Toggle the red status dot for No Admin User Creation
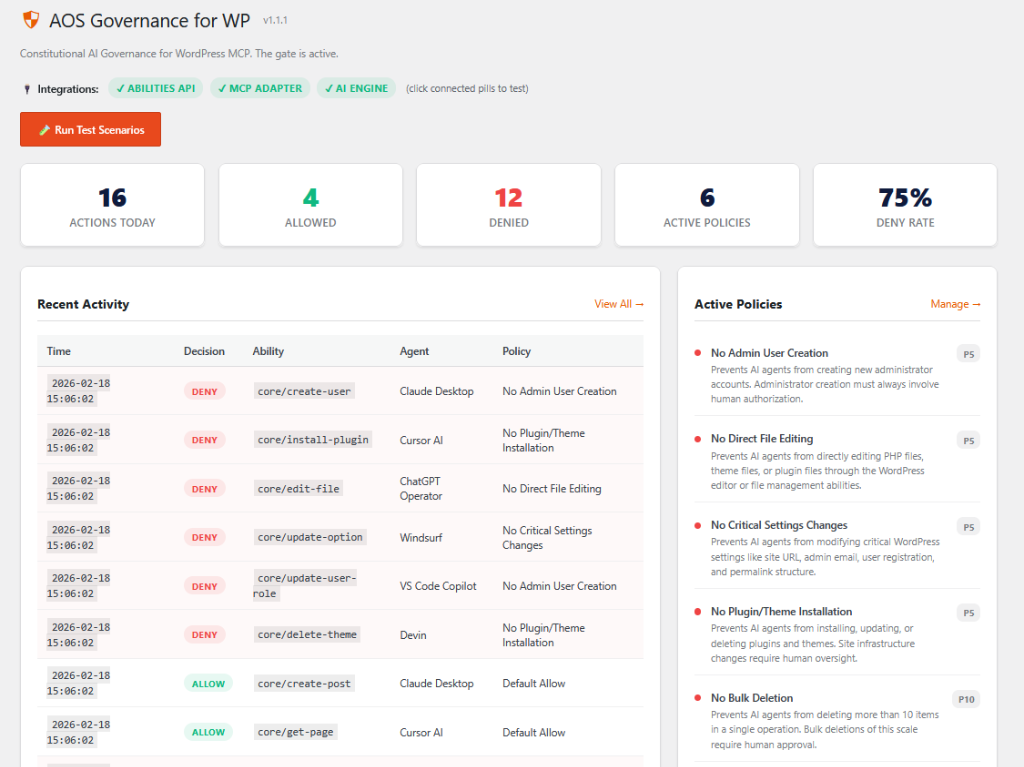Viewport: 1024px width, 767px height. pos(698,353)
